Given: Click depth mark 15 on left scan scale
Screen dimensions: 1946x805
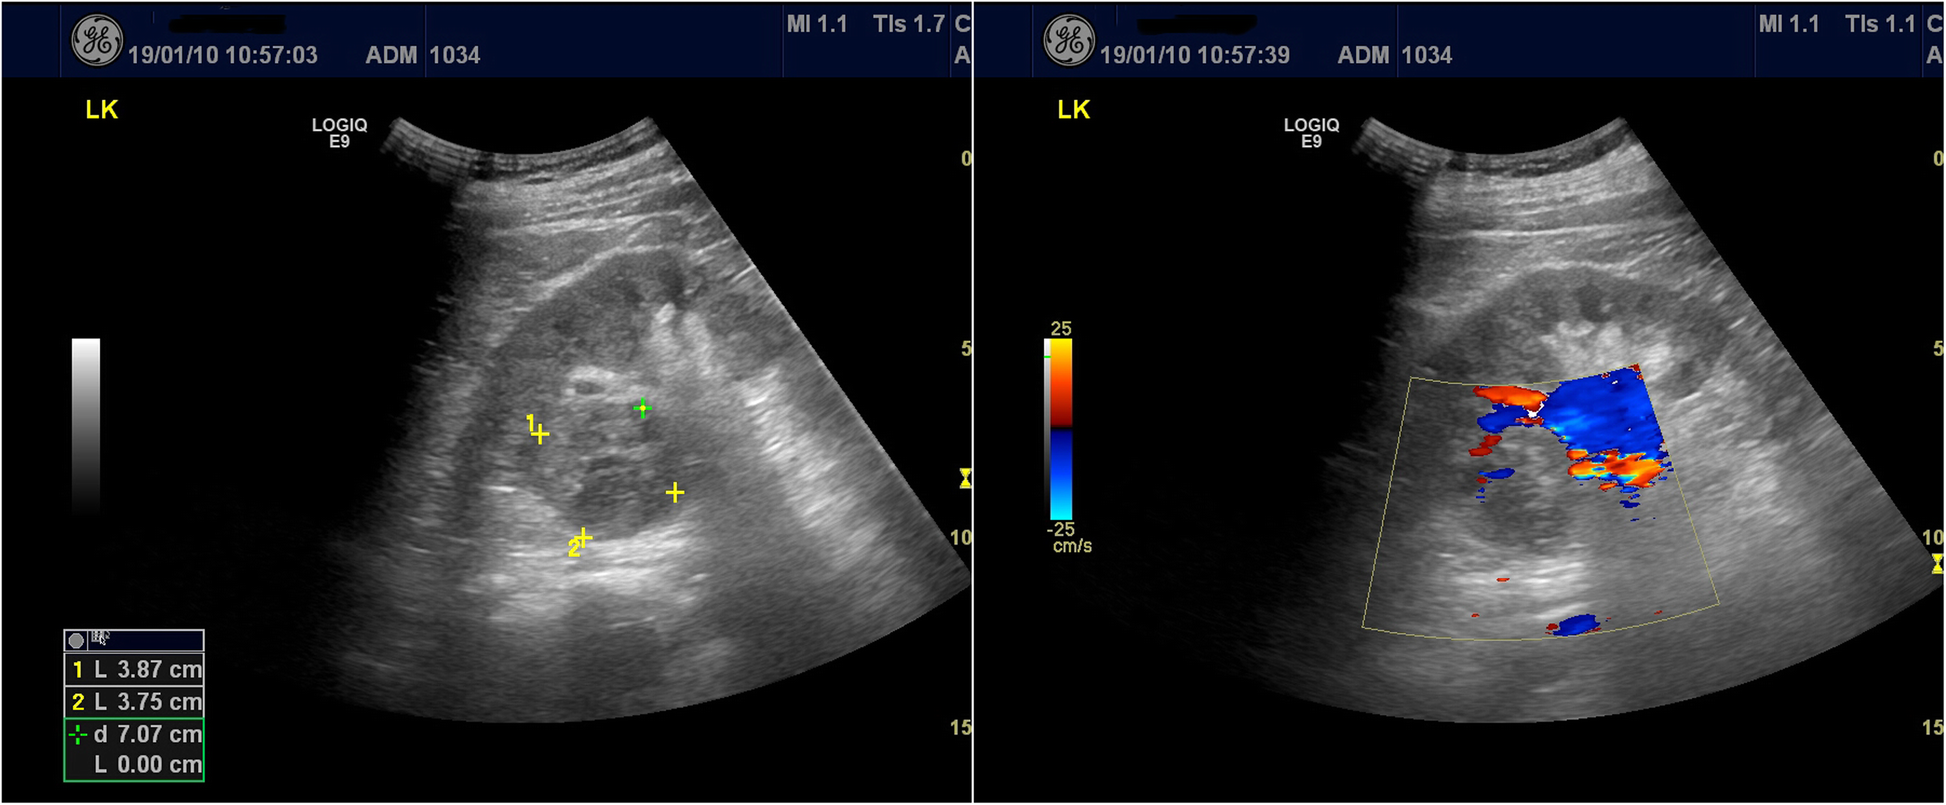Looking at the screenshot, I should [961, 728].
